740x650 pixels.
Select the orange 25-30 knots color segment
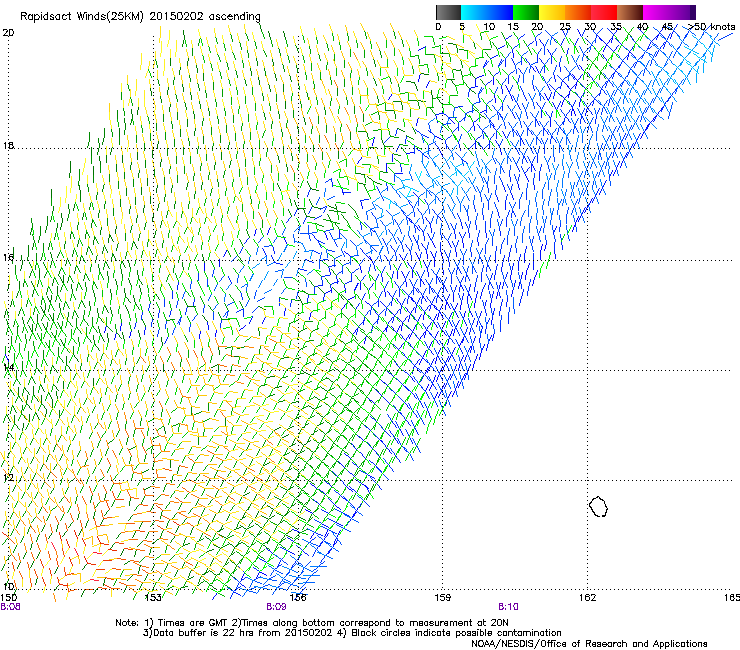point(578,12)
